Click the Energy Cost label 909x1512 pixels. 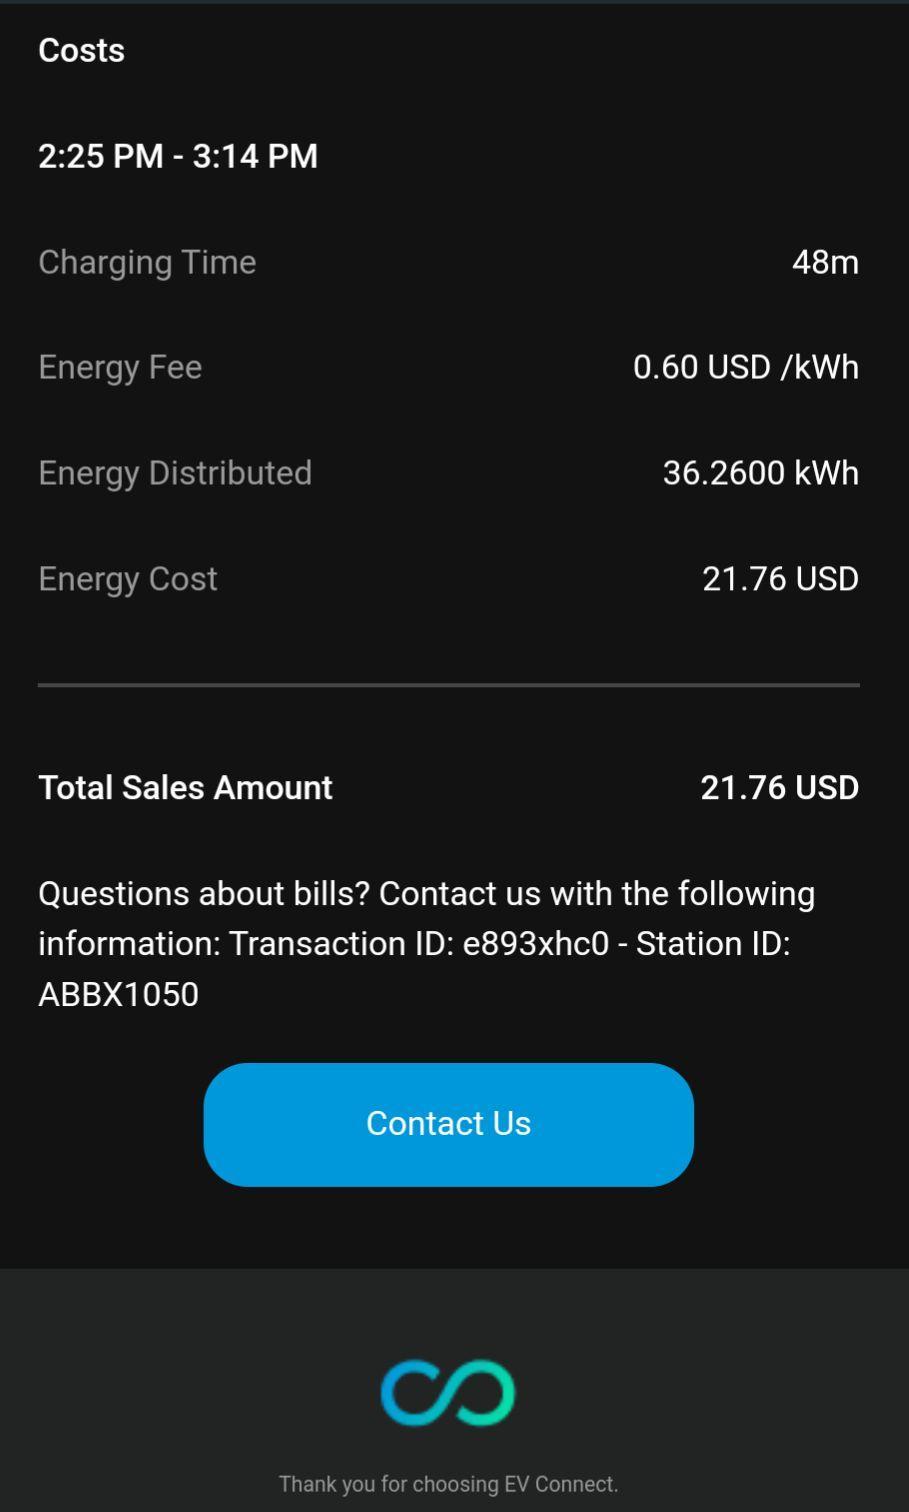click(128, 579)
